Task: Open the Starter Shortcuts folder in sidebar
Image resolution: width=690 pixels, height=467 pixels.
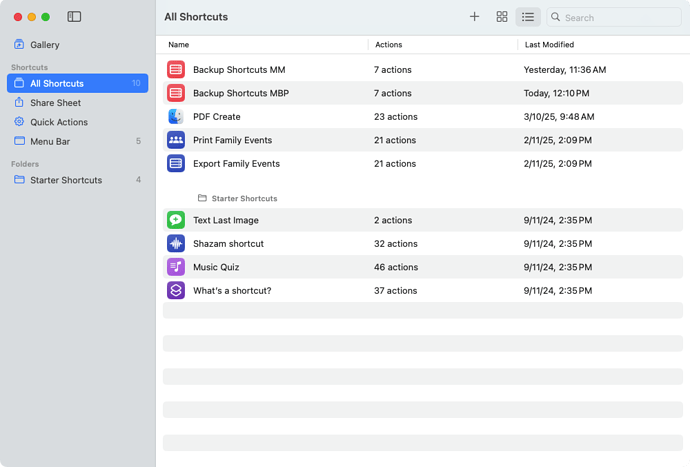Action: (x=65, y=180)
